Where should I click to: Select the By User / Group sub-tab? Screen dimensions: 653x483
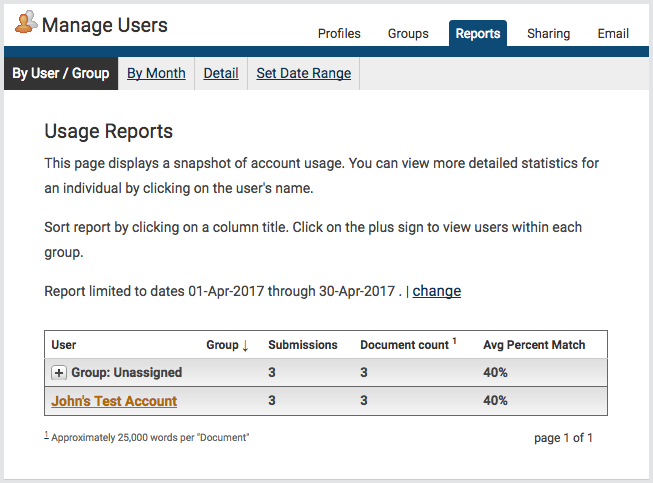tap(61, 73)
